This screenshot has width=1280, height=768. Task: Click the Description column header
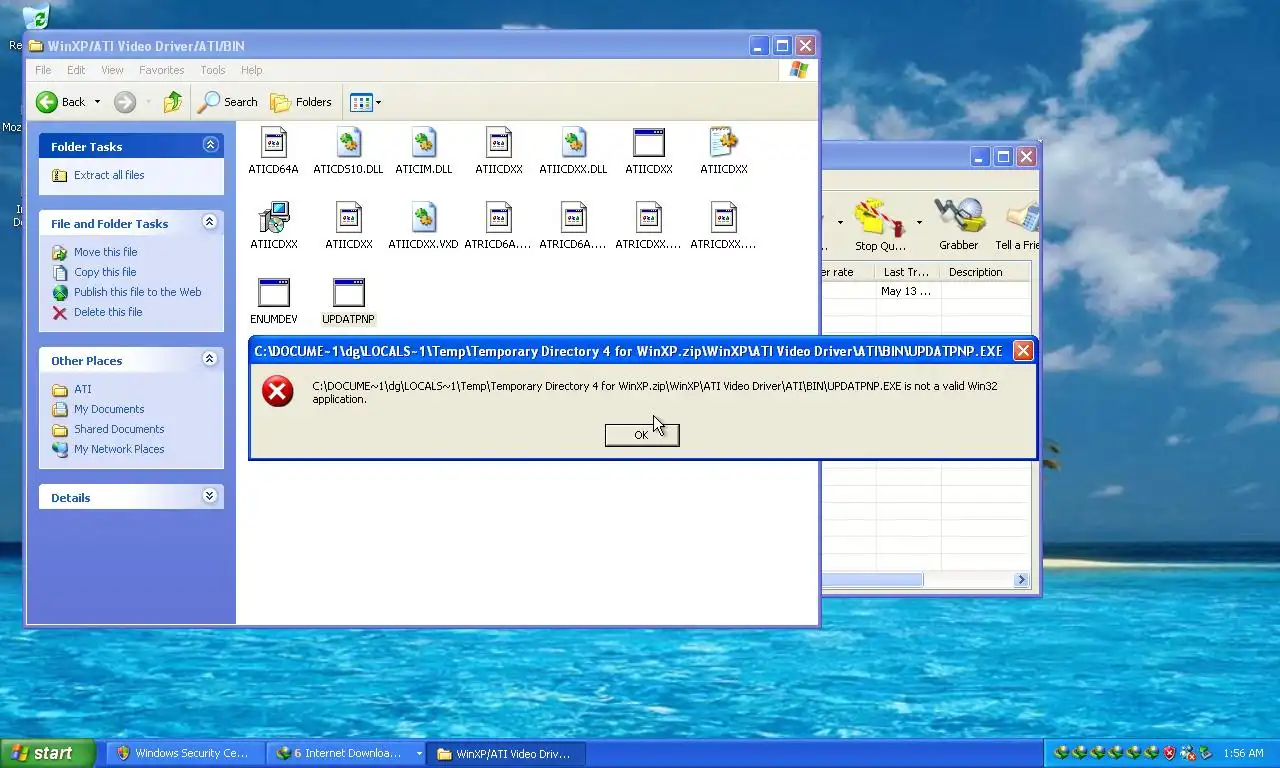click(x=976, y=272)
